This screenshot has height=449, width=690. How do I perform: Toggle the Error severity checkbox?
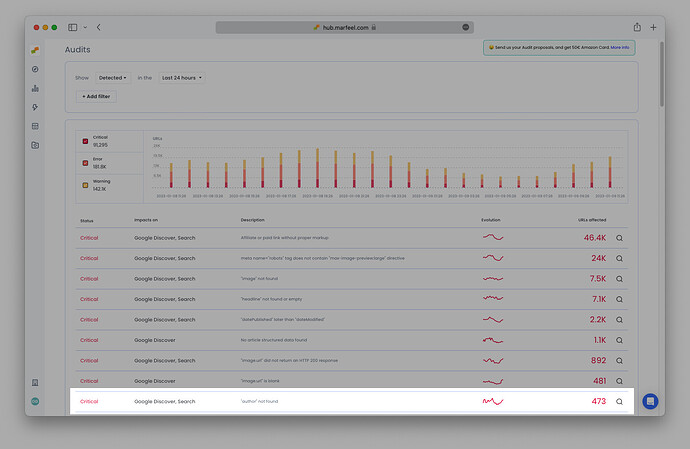click(x=85, y=162)
